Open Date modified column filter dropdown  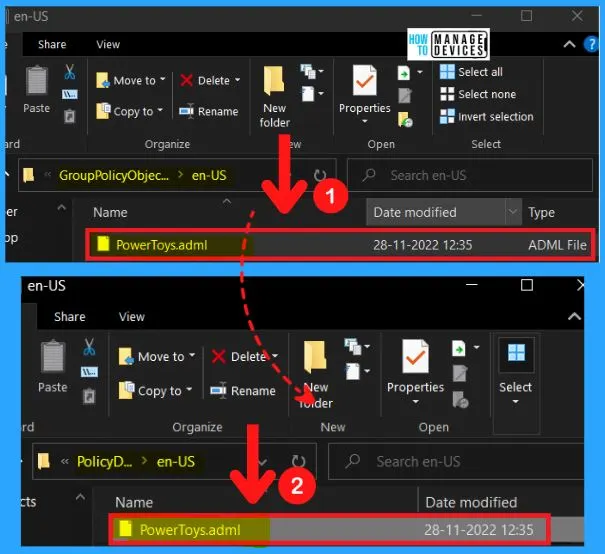pyautogui.click(x=513, y=212)
